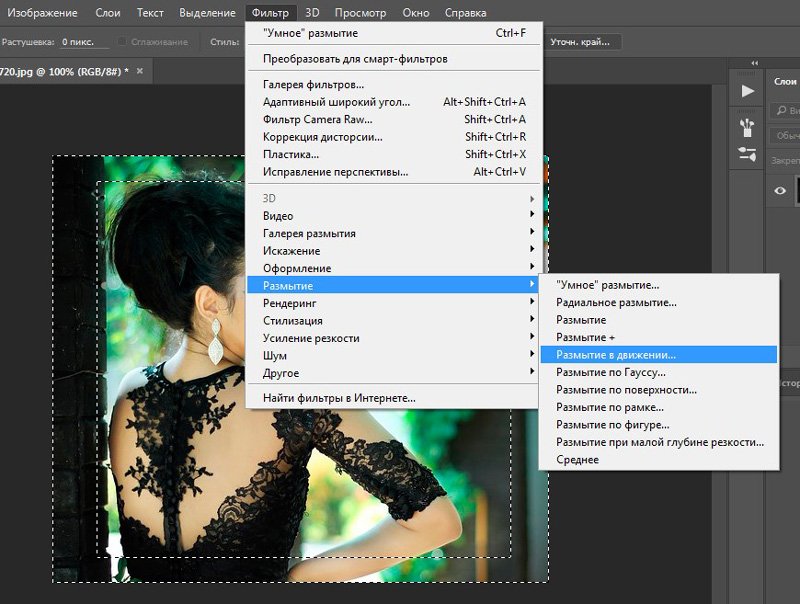Image resolution: width=800 pixels, height=604 pixels.
Task: Hide the layer using the eye icon
Action: (782, 190)
